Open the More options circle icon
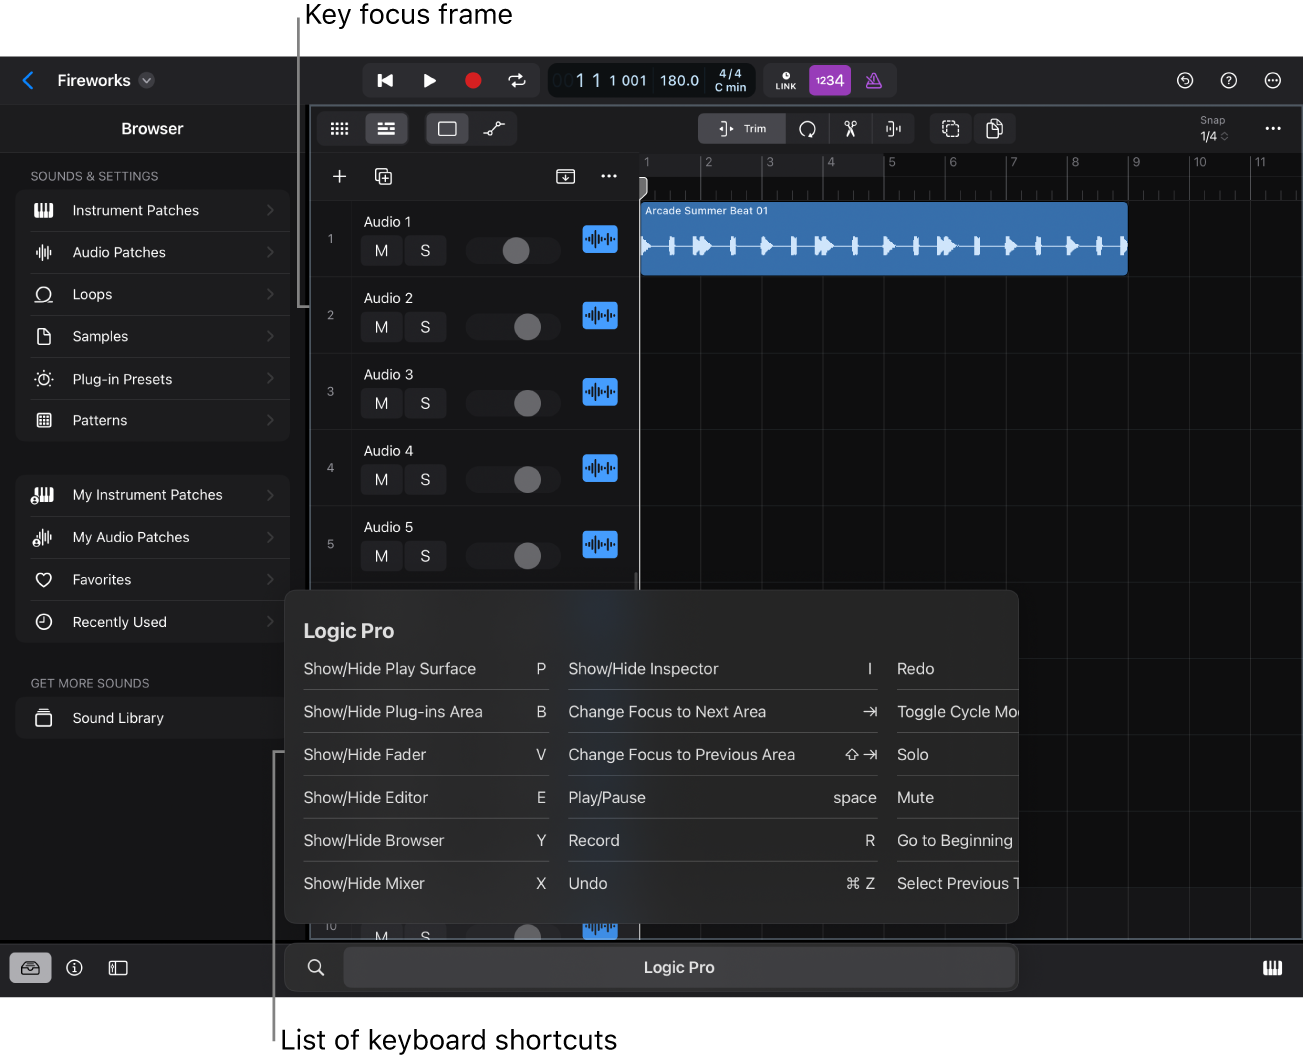The height and width of the screenshot is (1064, 1304). (x=1273, y=81)
